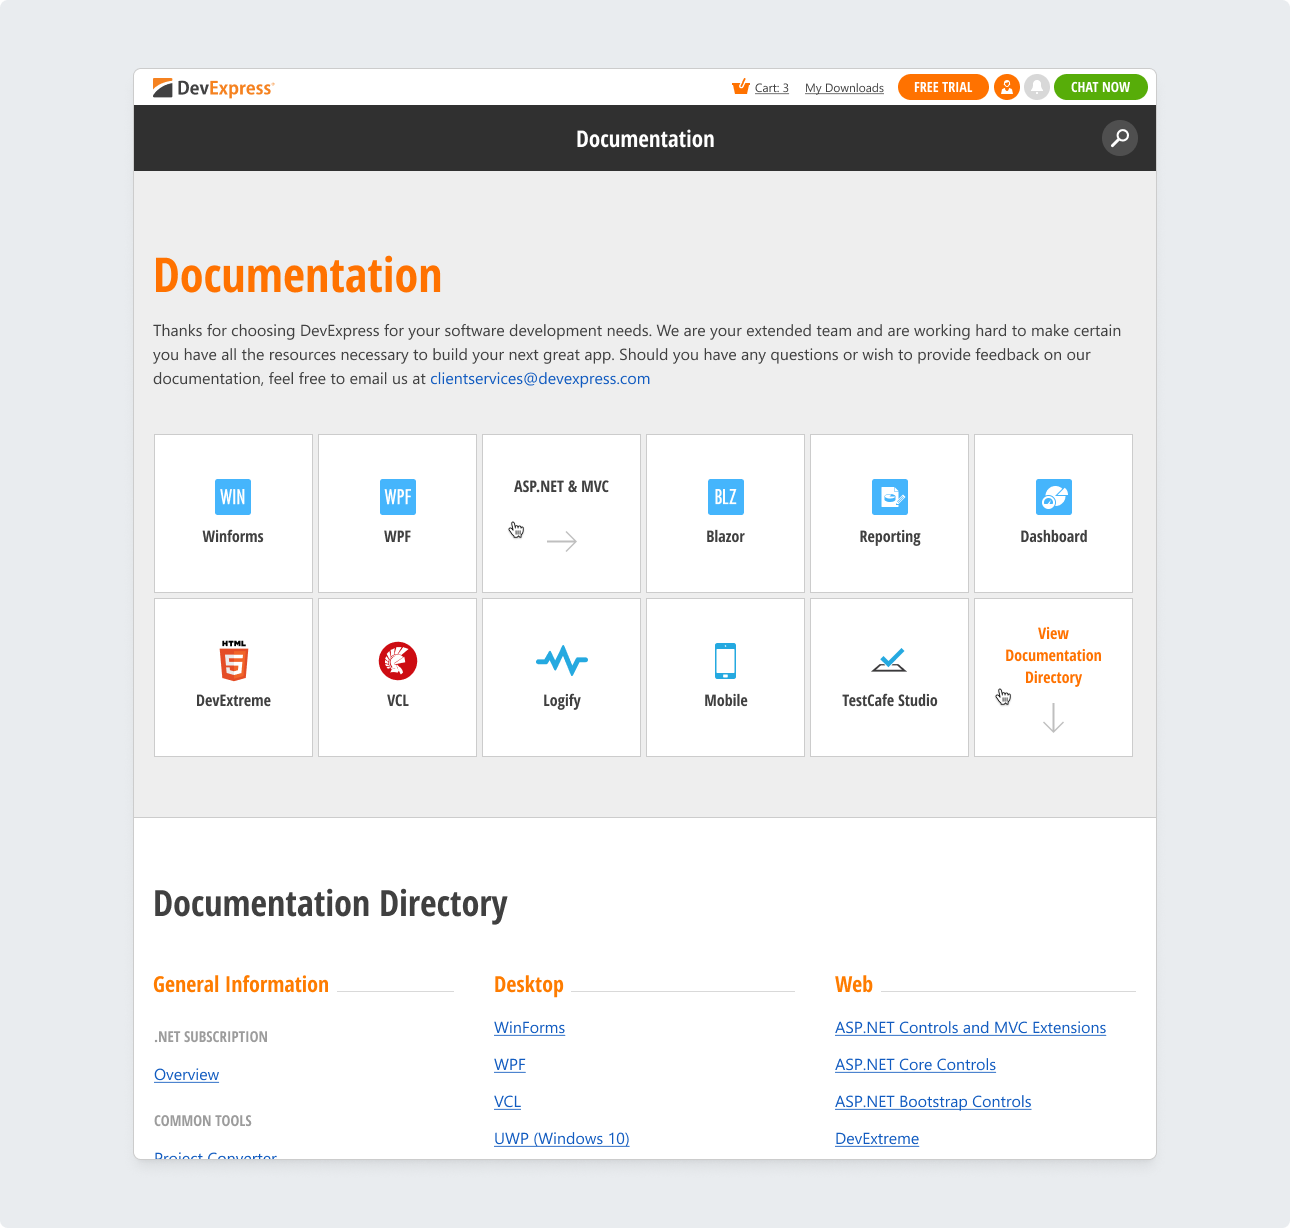Screen dimensions: 1290x1228
Task: Click the TestCafe Studio checkmark icon
Action: point(890,660)
